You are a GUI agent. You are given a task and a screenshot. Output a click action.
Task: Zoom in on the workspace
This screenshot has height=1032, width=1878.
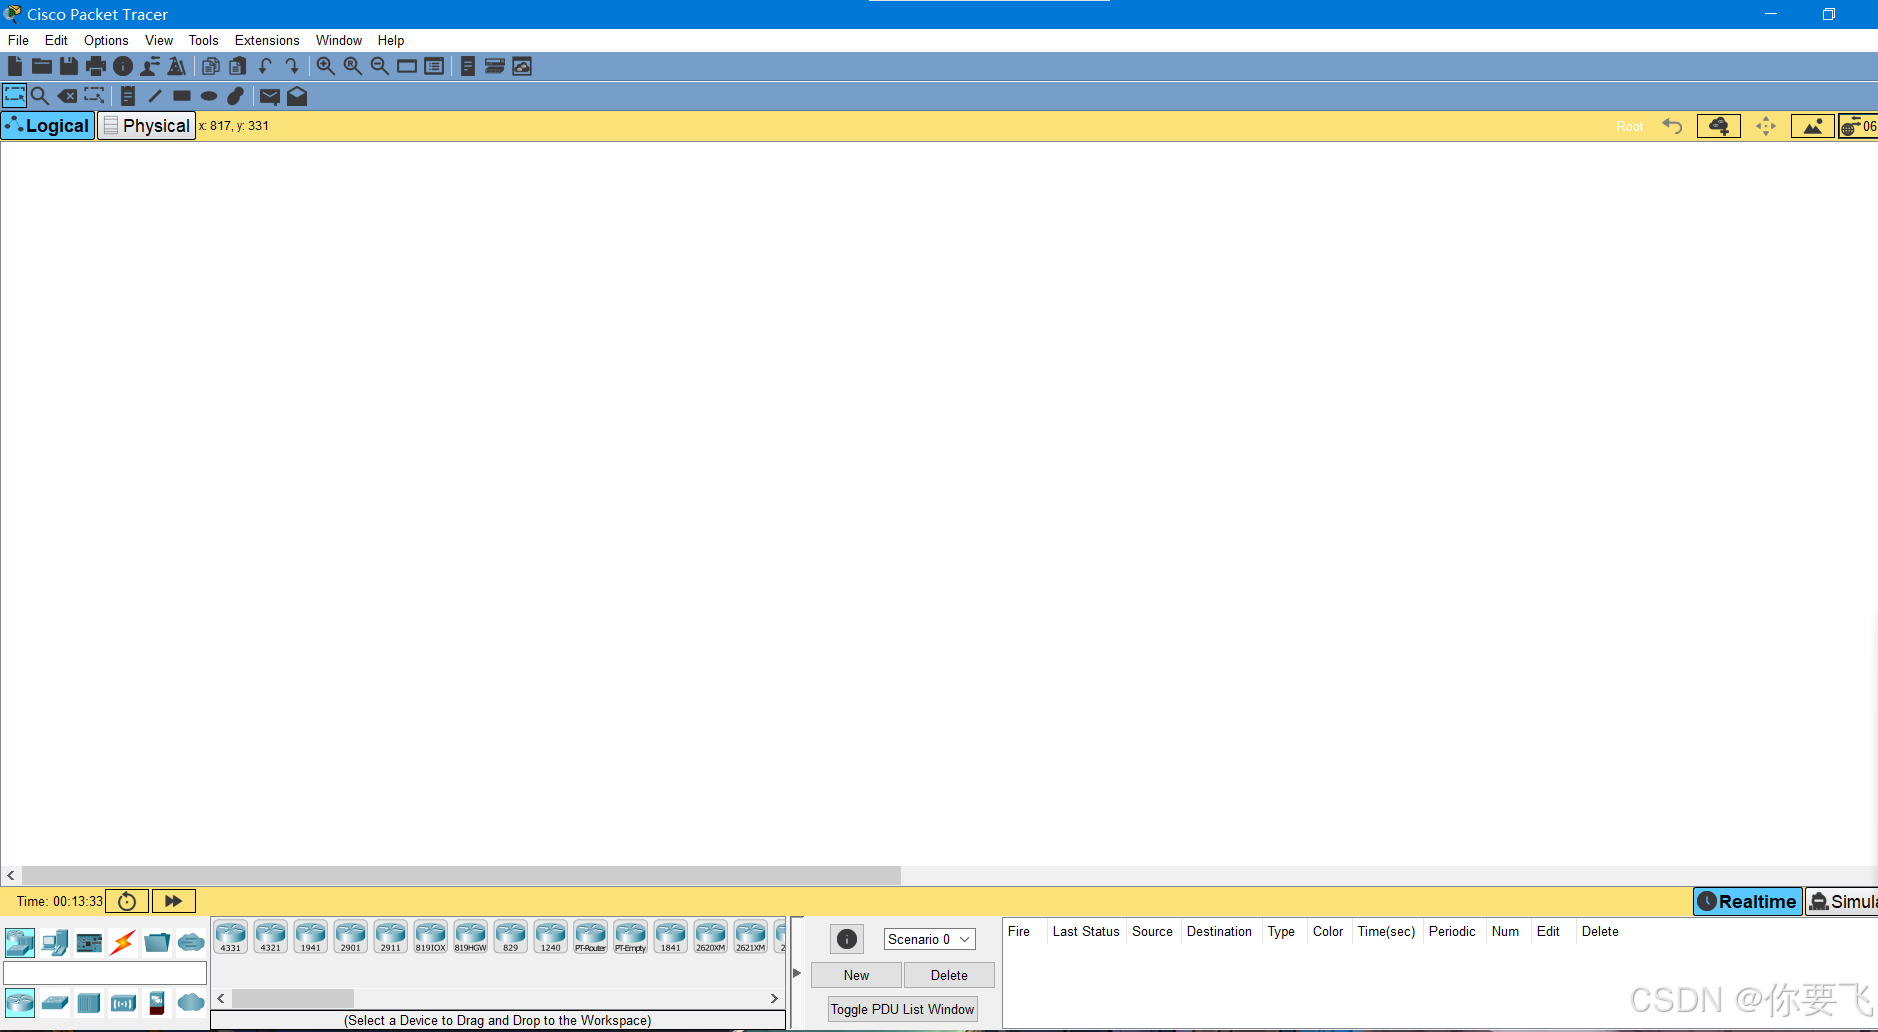point(326,66)
